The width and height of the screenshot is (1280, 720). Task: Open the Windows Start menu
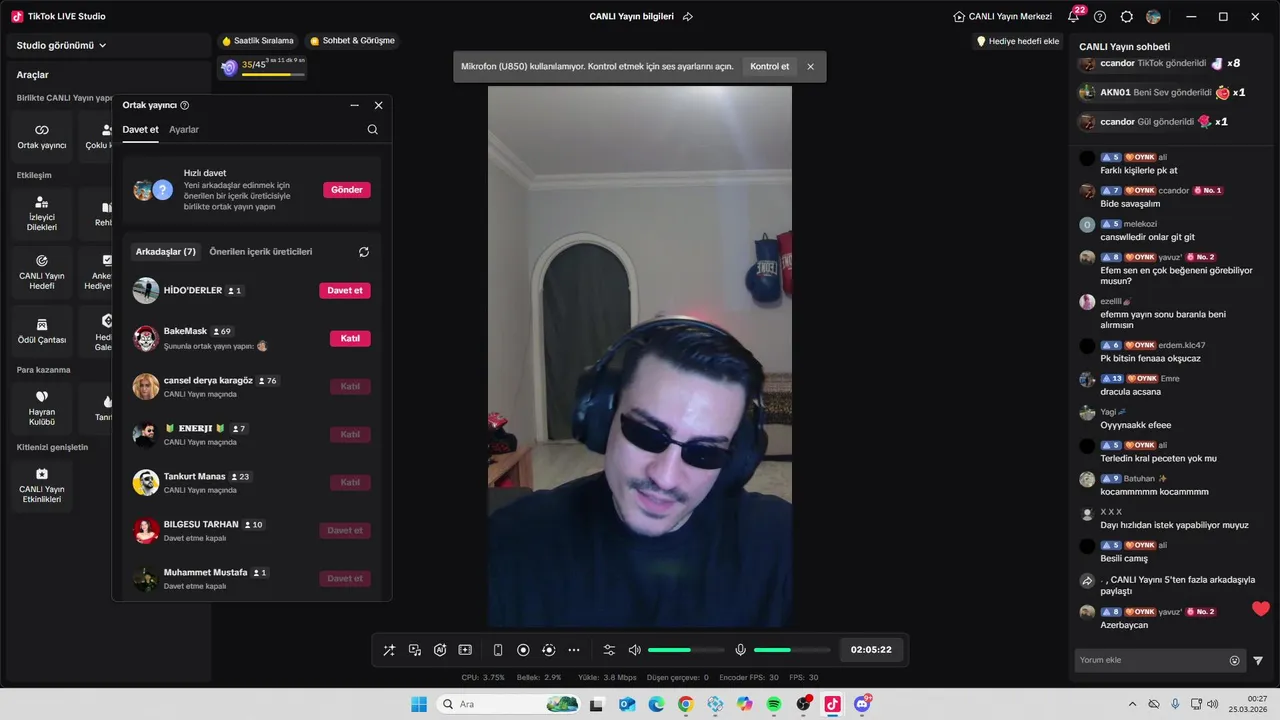click(419, 704)
